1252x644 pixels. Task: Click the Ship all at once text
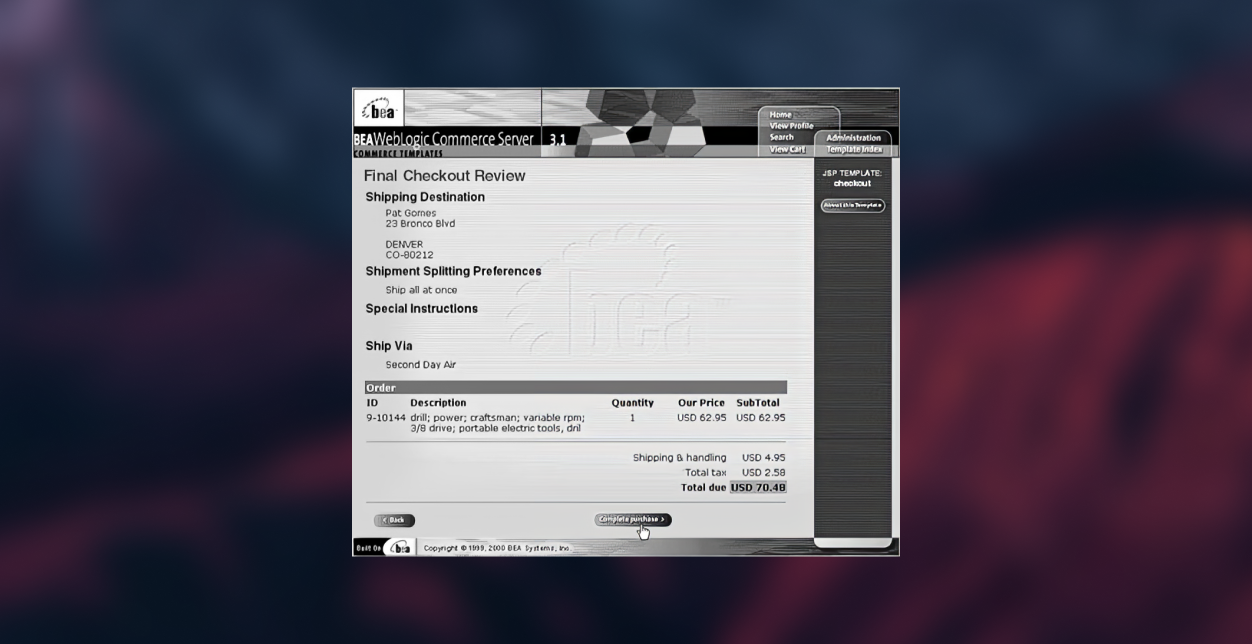(421, 290)
